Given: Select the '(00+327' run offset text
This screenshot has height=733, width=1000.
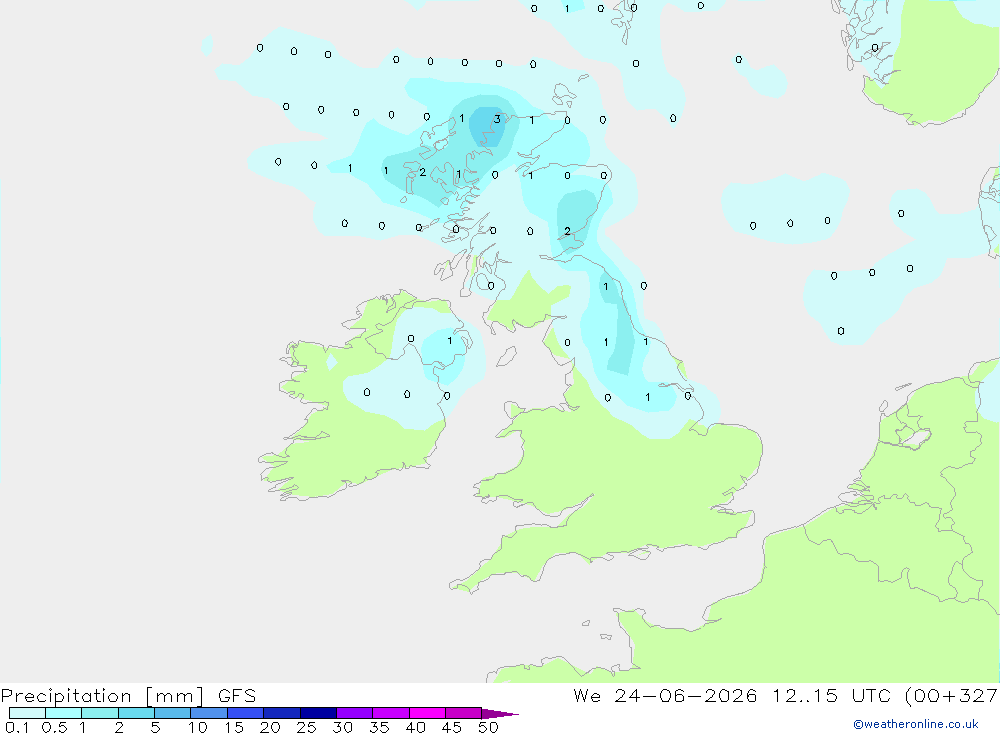Looking at the screenshot, I should click(x=951, y=696).
